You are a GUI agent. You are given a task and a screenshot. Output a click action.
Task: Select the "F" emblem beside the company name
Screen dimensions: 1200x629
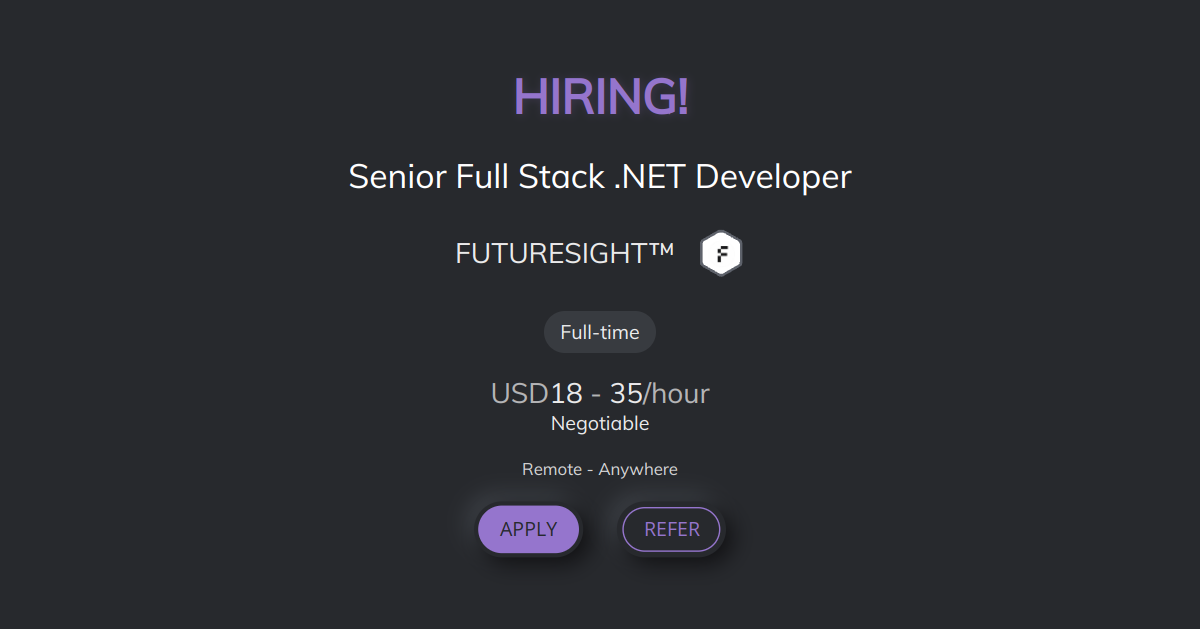click(722, 252)
